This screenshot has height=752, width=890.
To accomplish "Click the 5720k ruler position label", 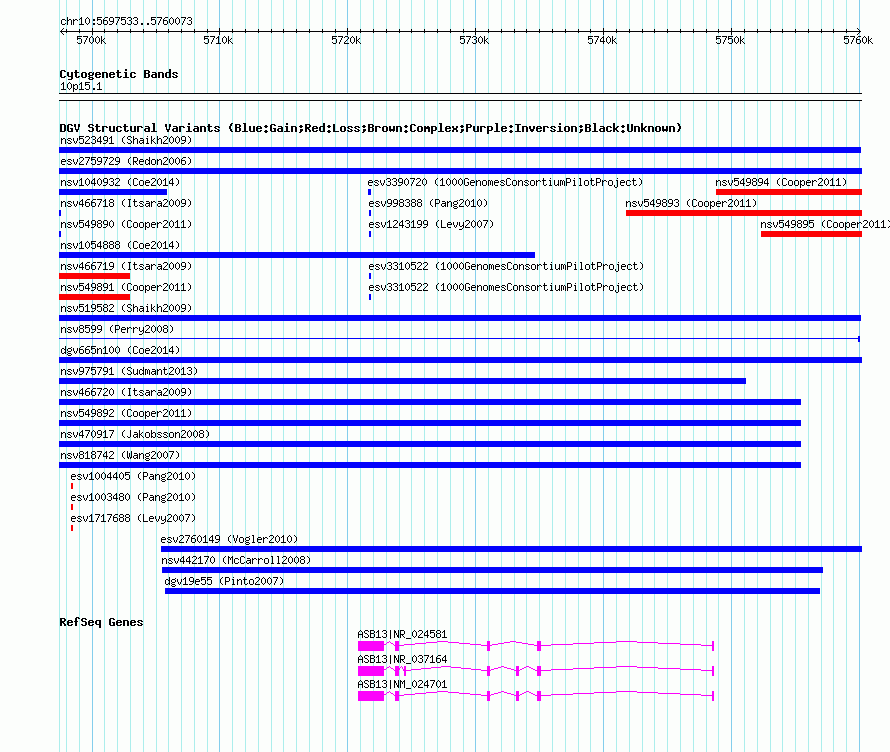I will coord(346,40).
